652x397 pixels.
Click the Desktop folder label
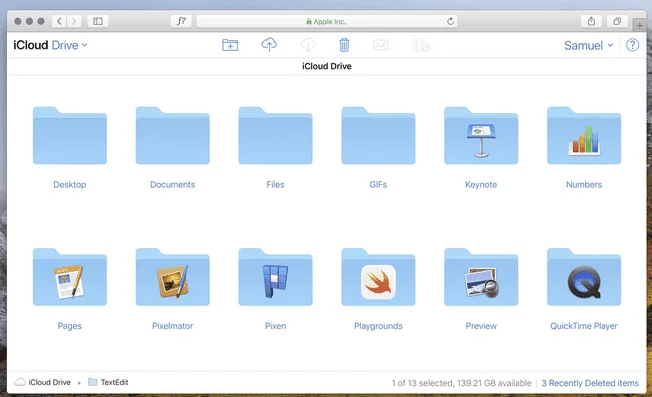[x=70, y=185]
